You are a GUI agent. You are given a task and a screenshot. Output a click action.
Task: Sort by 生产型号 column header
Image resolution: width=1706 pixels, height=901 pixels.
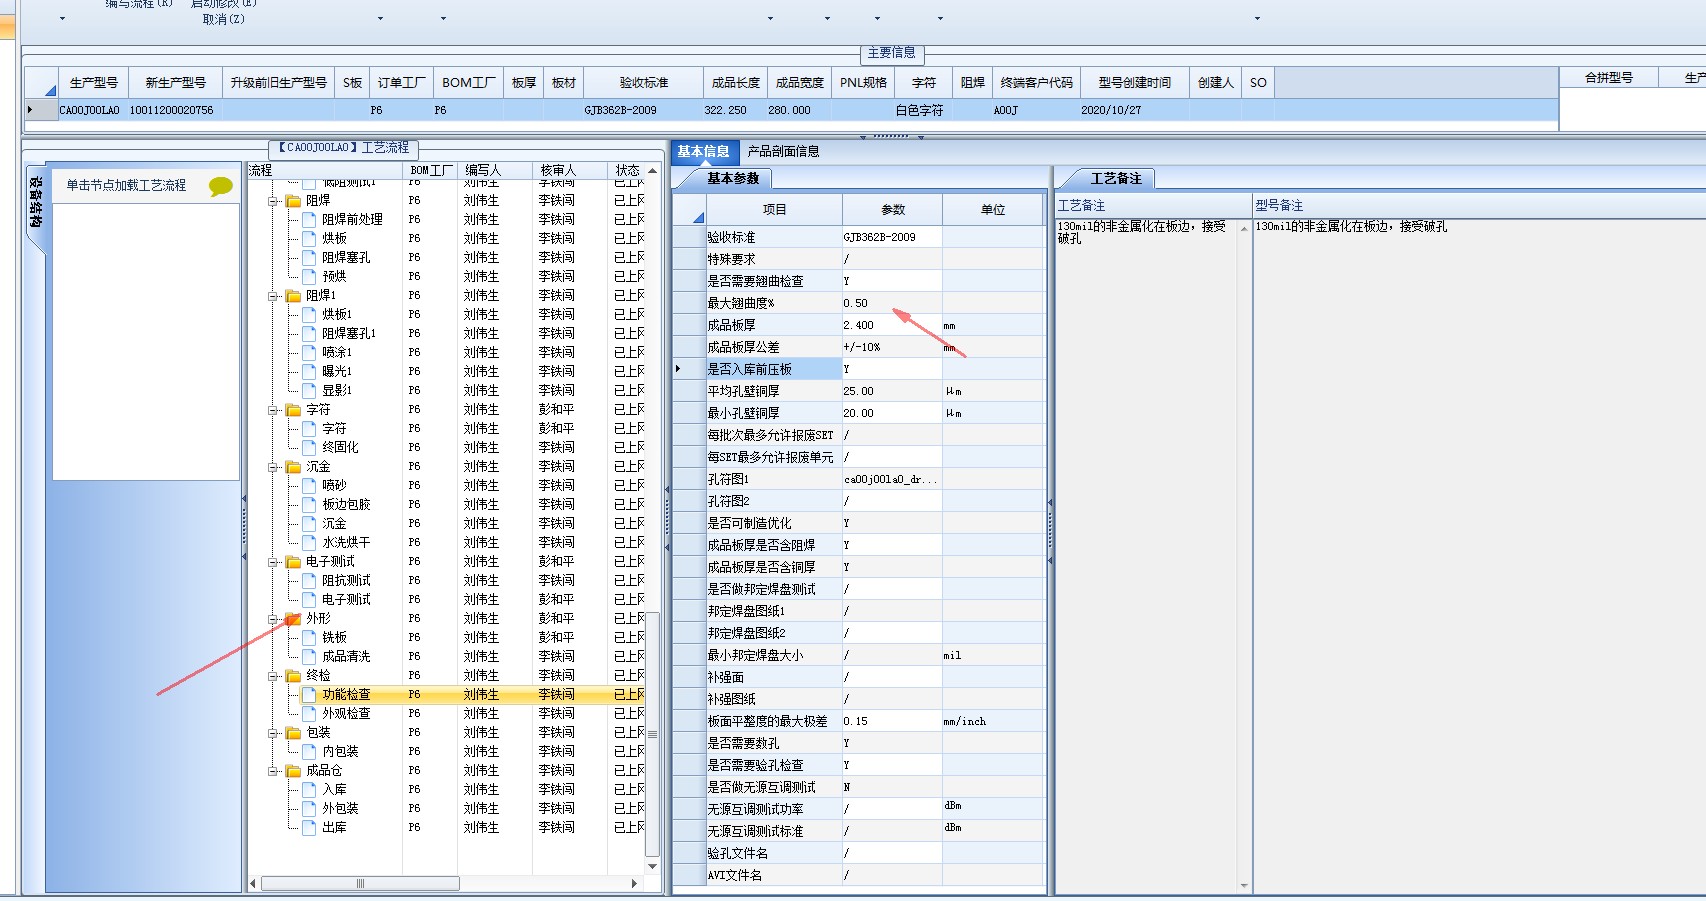(94, 83)
